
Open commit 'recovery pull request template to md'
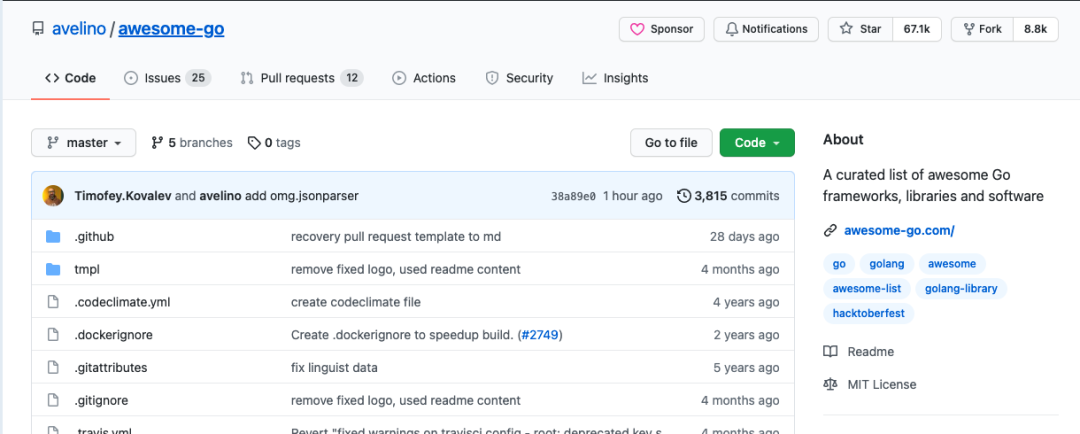396,237
